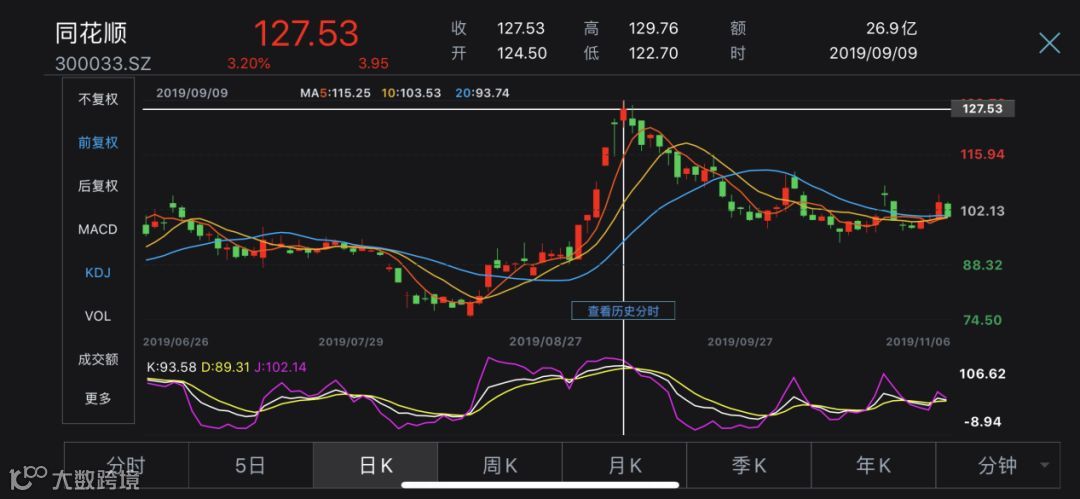Click the 127.53 crosshair price label
The image size is (1080, 499).
tap(982, 108)
